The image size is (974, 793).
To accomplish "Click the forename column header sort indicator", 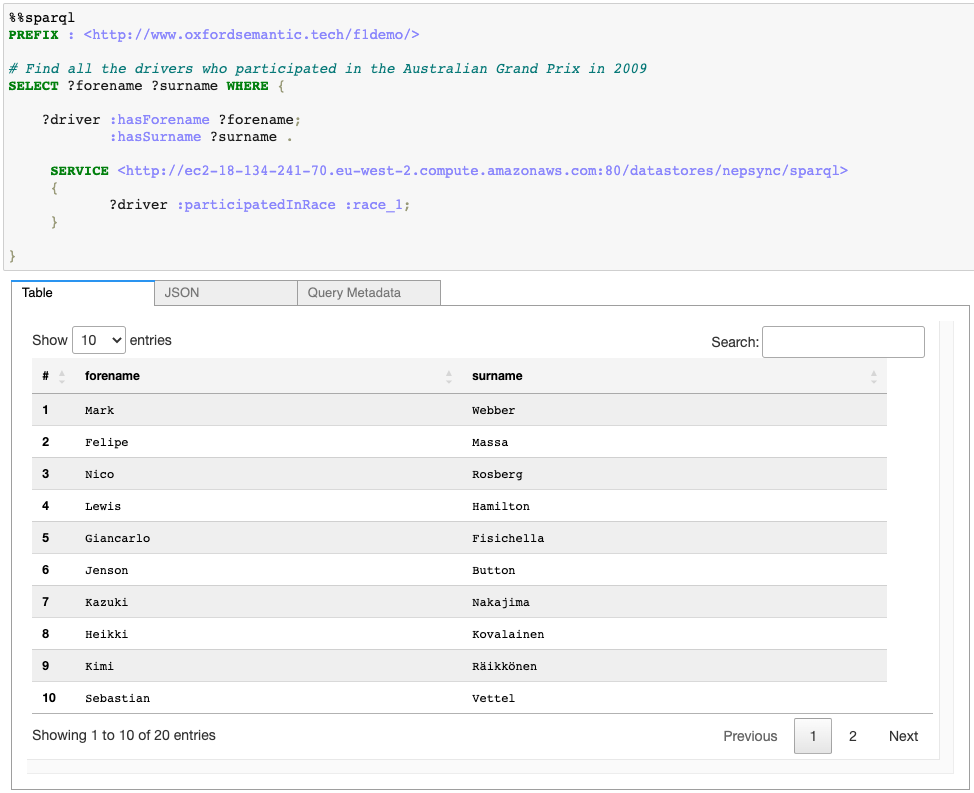I will (449, 376).
